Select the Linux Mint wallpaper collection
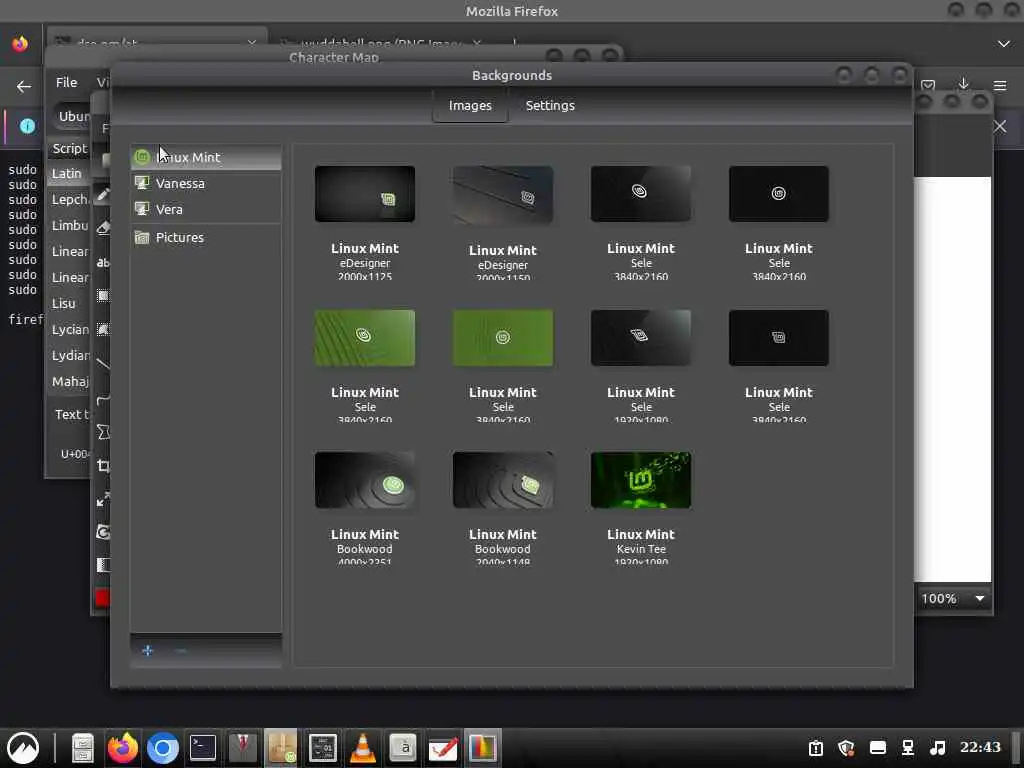1024x768 pixels. coord(206,157)
